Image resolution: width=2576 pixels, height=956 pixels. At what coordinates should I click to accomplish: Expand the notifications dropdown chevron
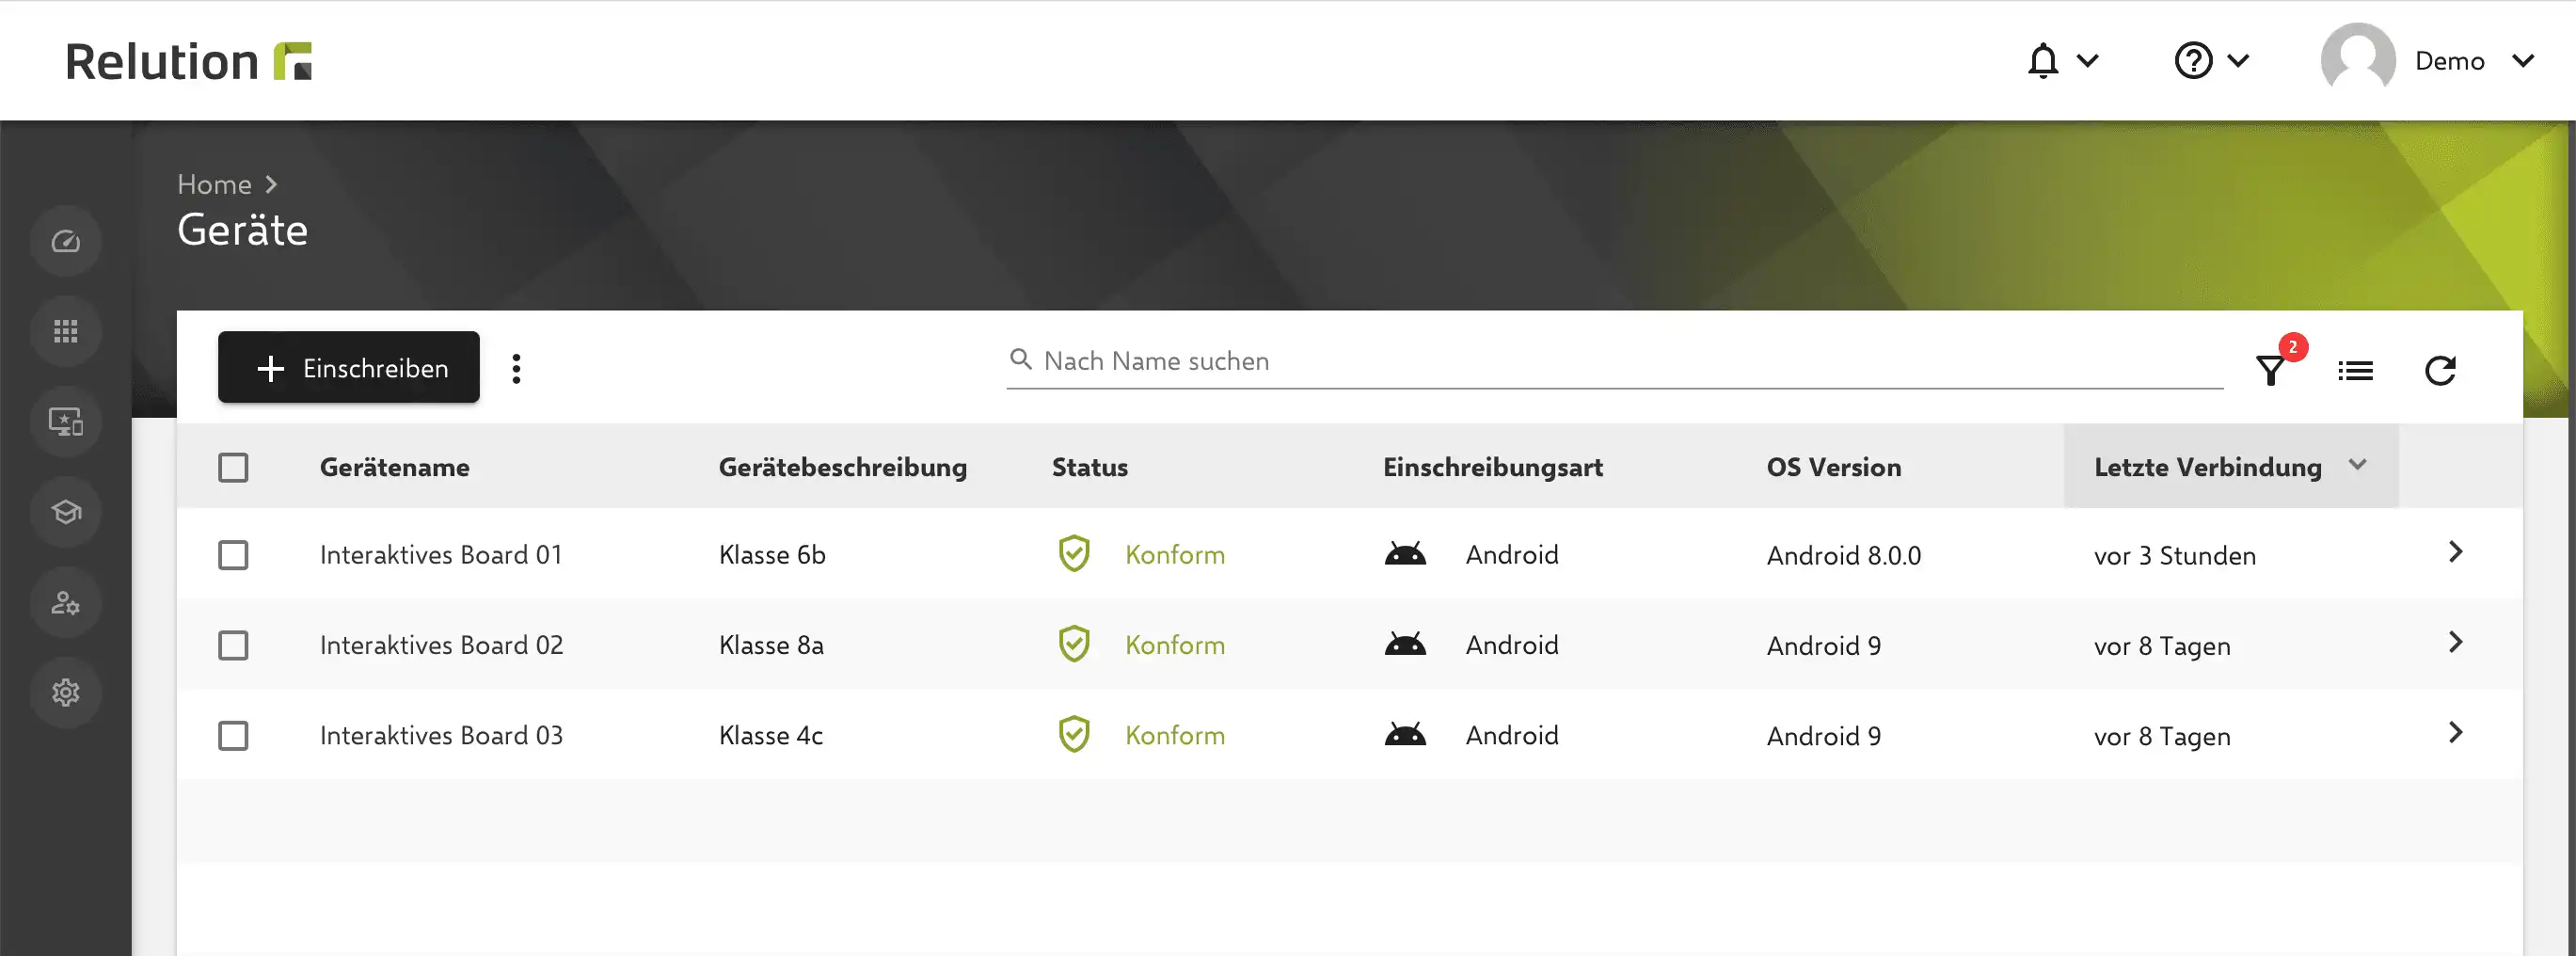click(2087, 61)
